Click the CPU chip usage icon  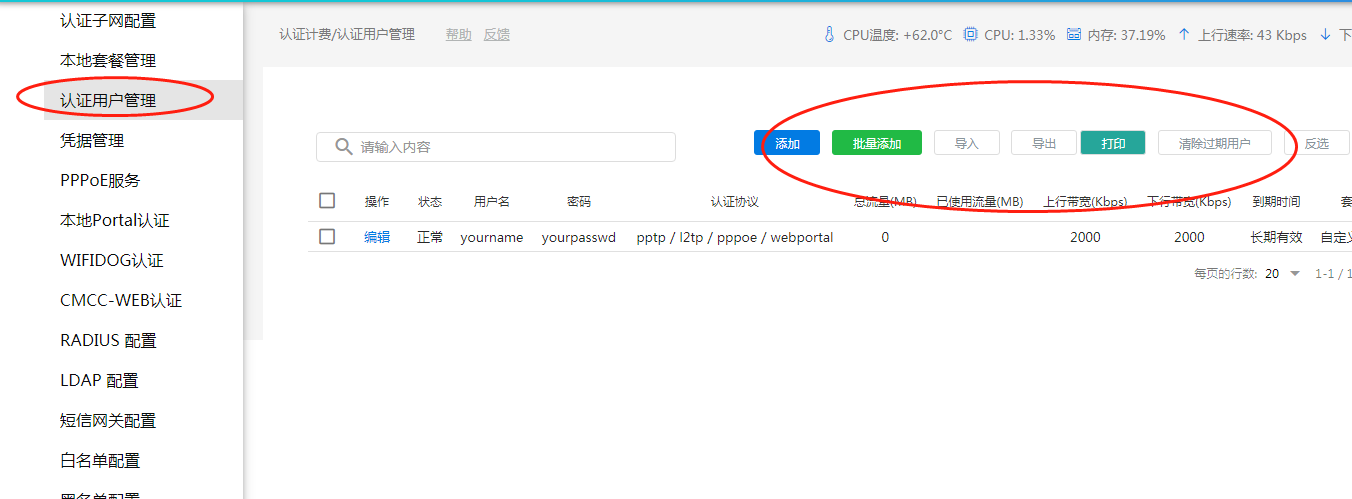pos(970,35)
